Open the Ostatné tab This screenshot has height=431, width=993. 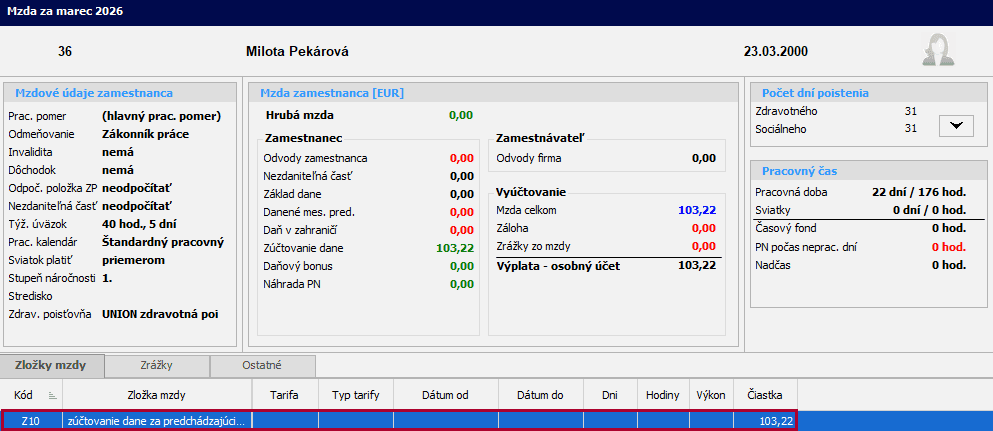click(x=263, y=366)
